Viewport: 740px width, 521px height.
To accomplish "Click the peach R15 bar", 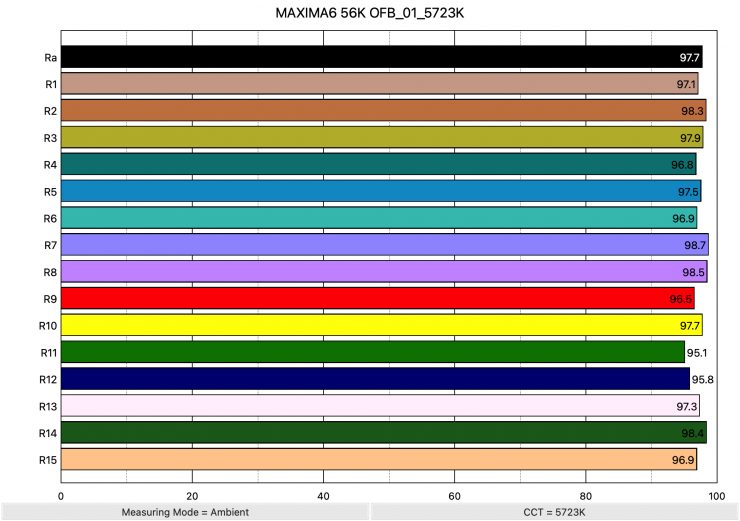I will click(x=378, y=460).
